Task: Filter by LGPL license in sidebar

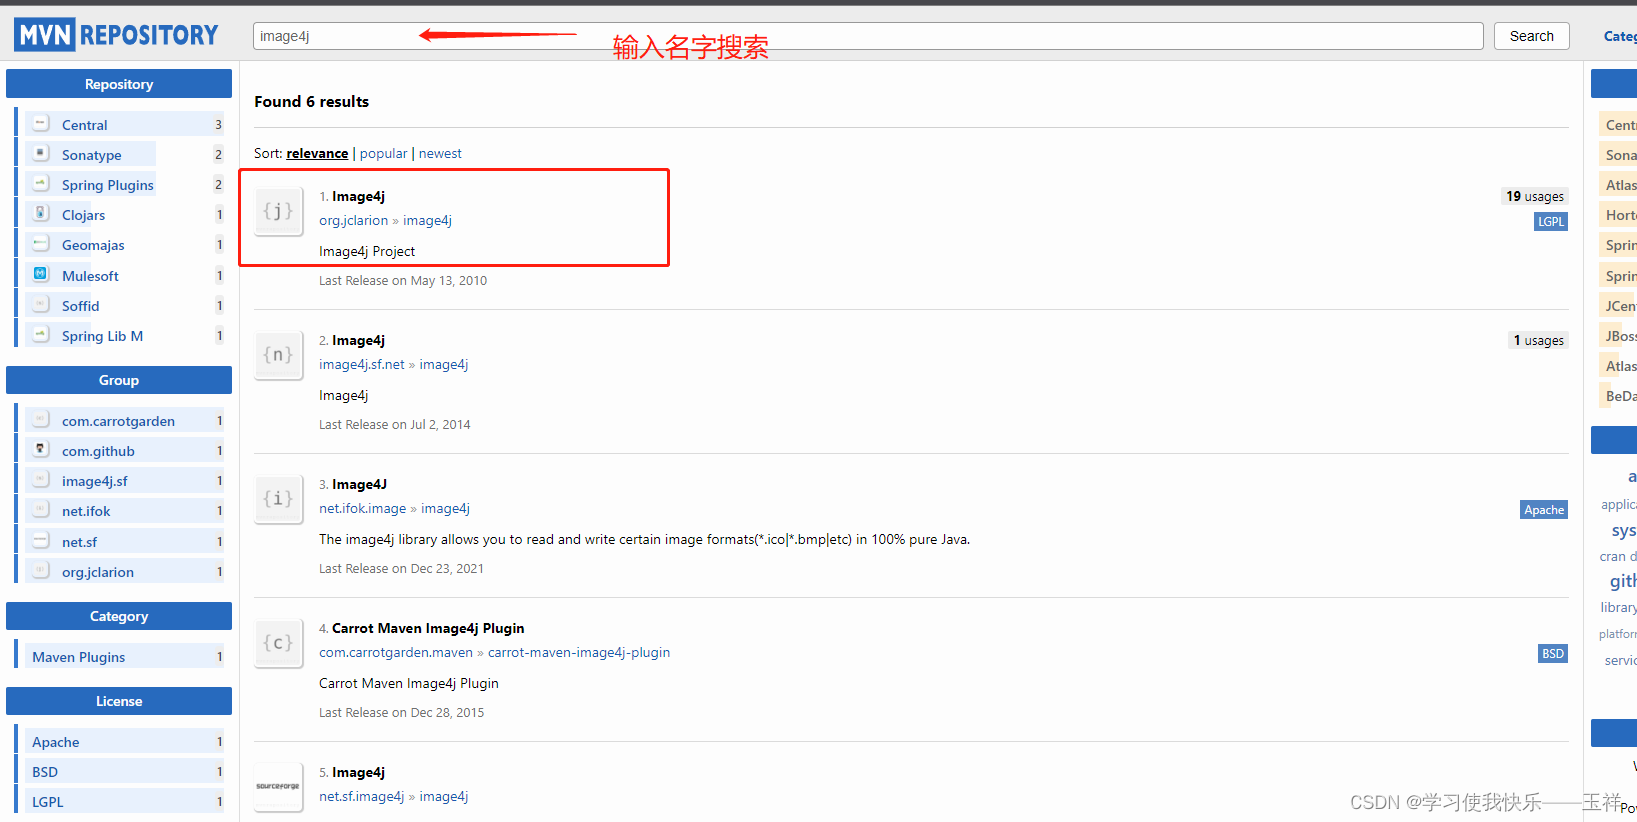Action: [x=48, y=802]
